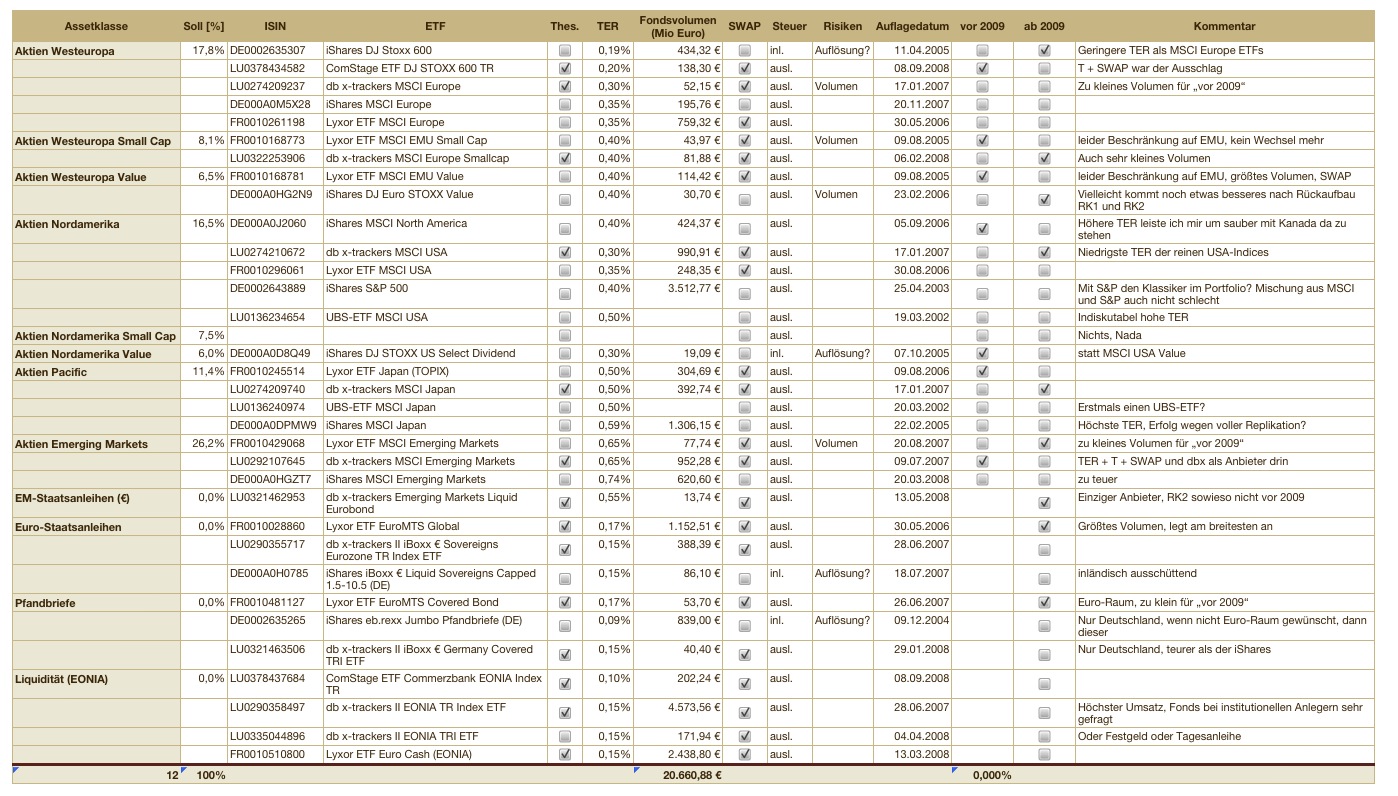The width and height of the screenshot is (1398, 796).
Task: Select the 'Aktien Emerging Markets' asset class cell
Action: 95,443
